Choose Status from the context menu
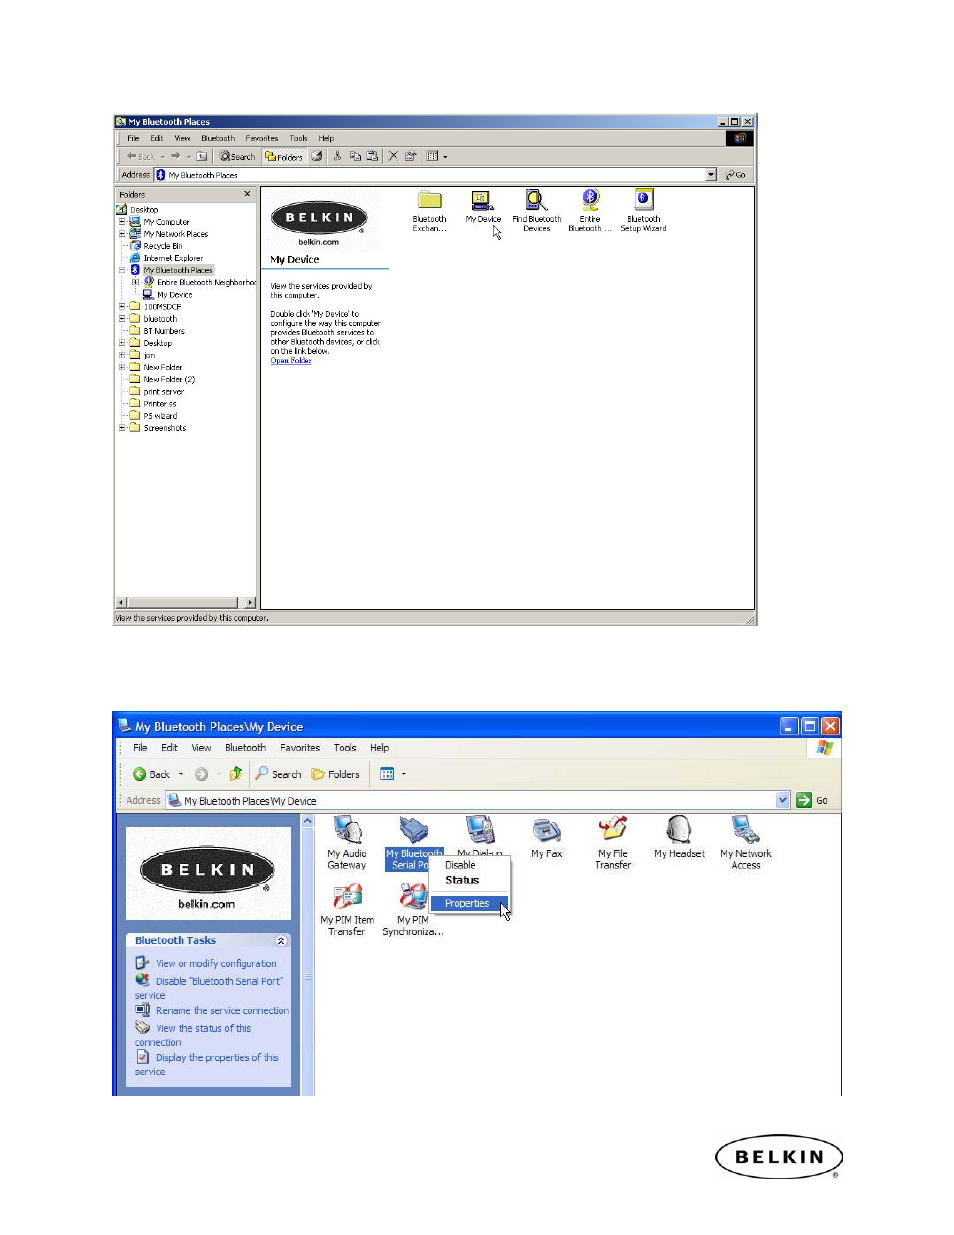This screenshot has height=1235, width=954. point(462,880)
